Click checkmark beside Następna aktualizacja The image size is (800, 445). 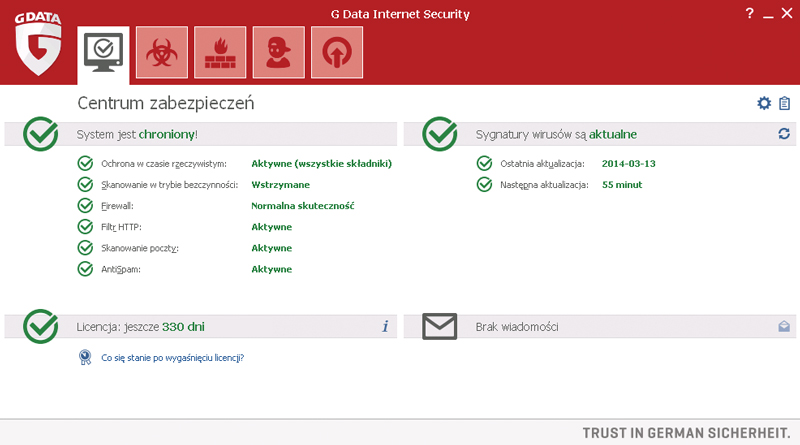[484, 184]
